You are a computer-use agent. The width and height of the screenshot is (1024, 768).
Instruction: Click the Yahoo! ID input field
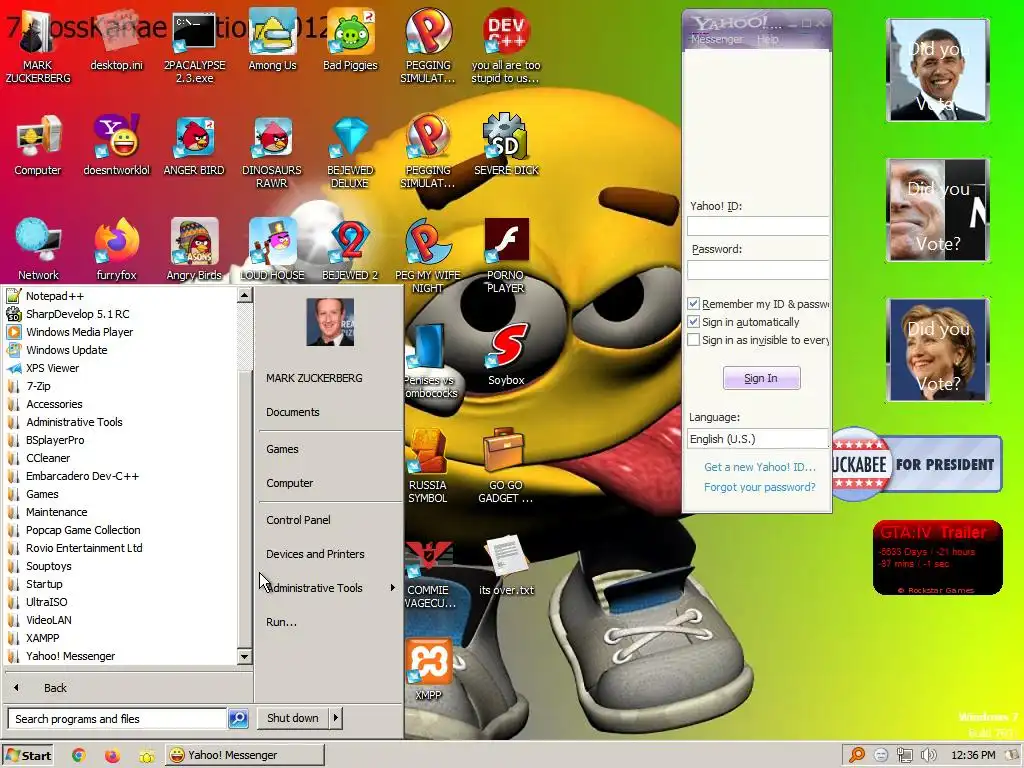click(x=758, y=226)
